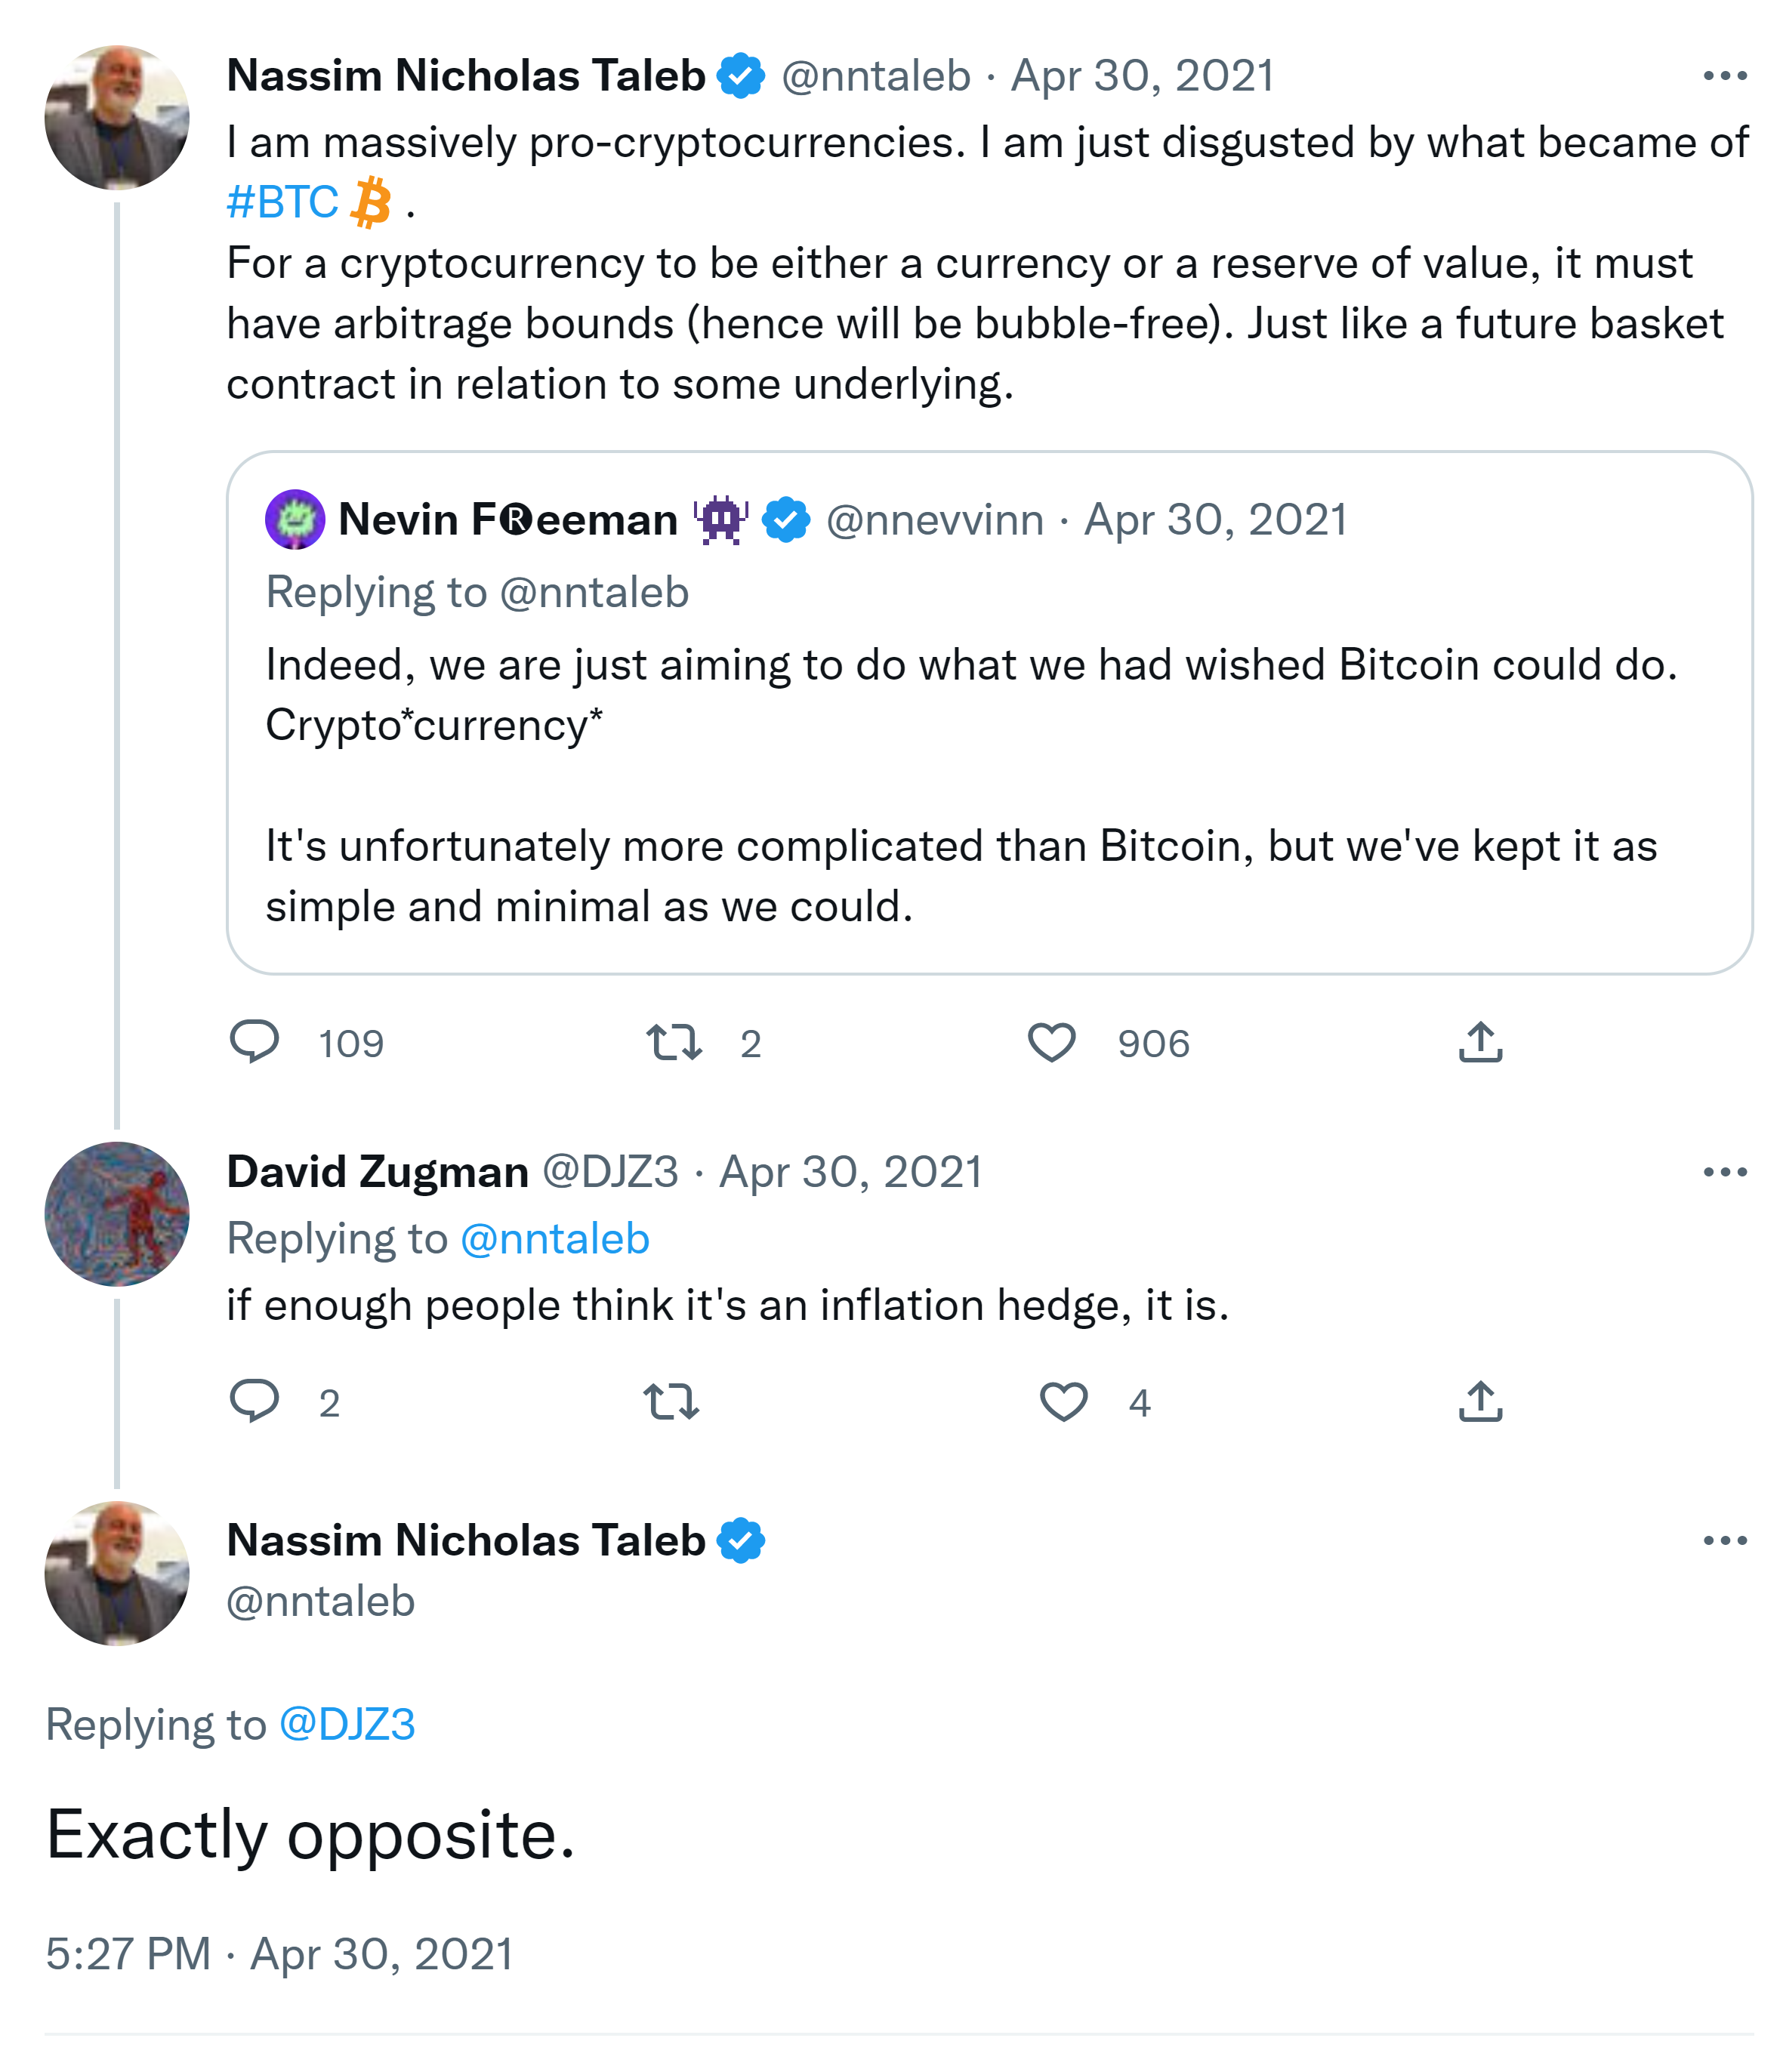Like Taleb's tweet with 906 likes
This screenshot has height=2072, width=1783.
[1051, 1042]
